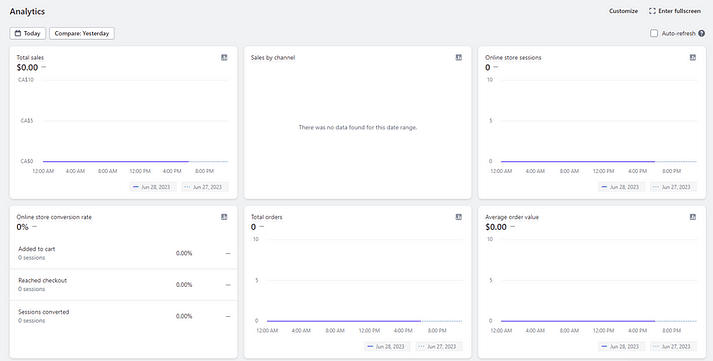Click the purple data line in Total orders chart
Screen dimensions: 713x361
(x=344, y=321)
